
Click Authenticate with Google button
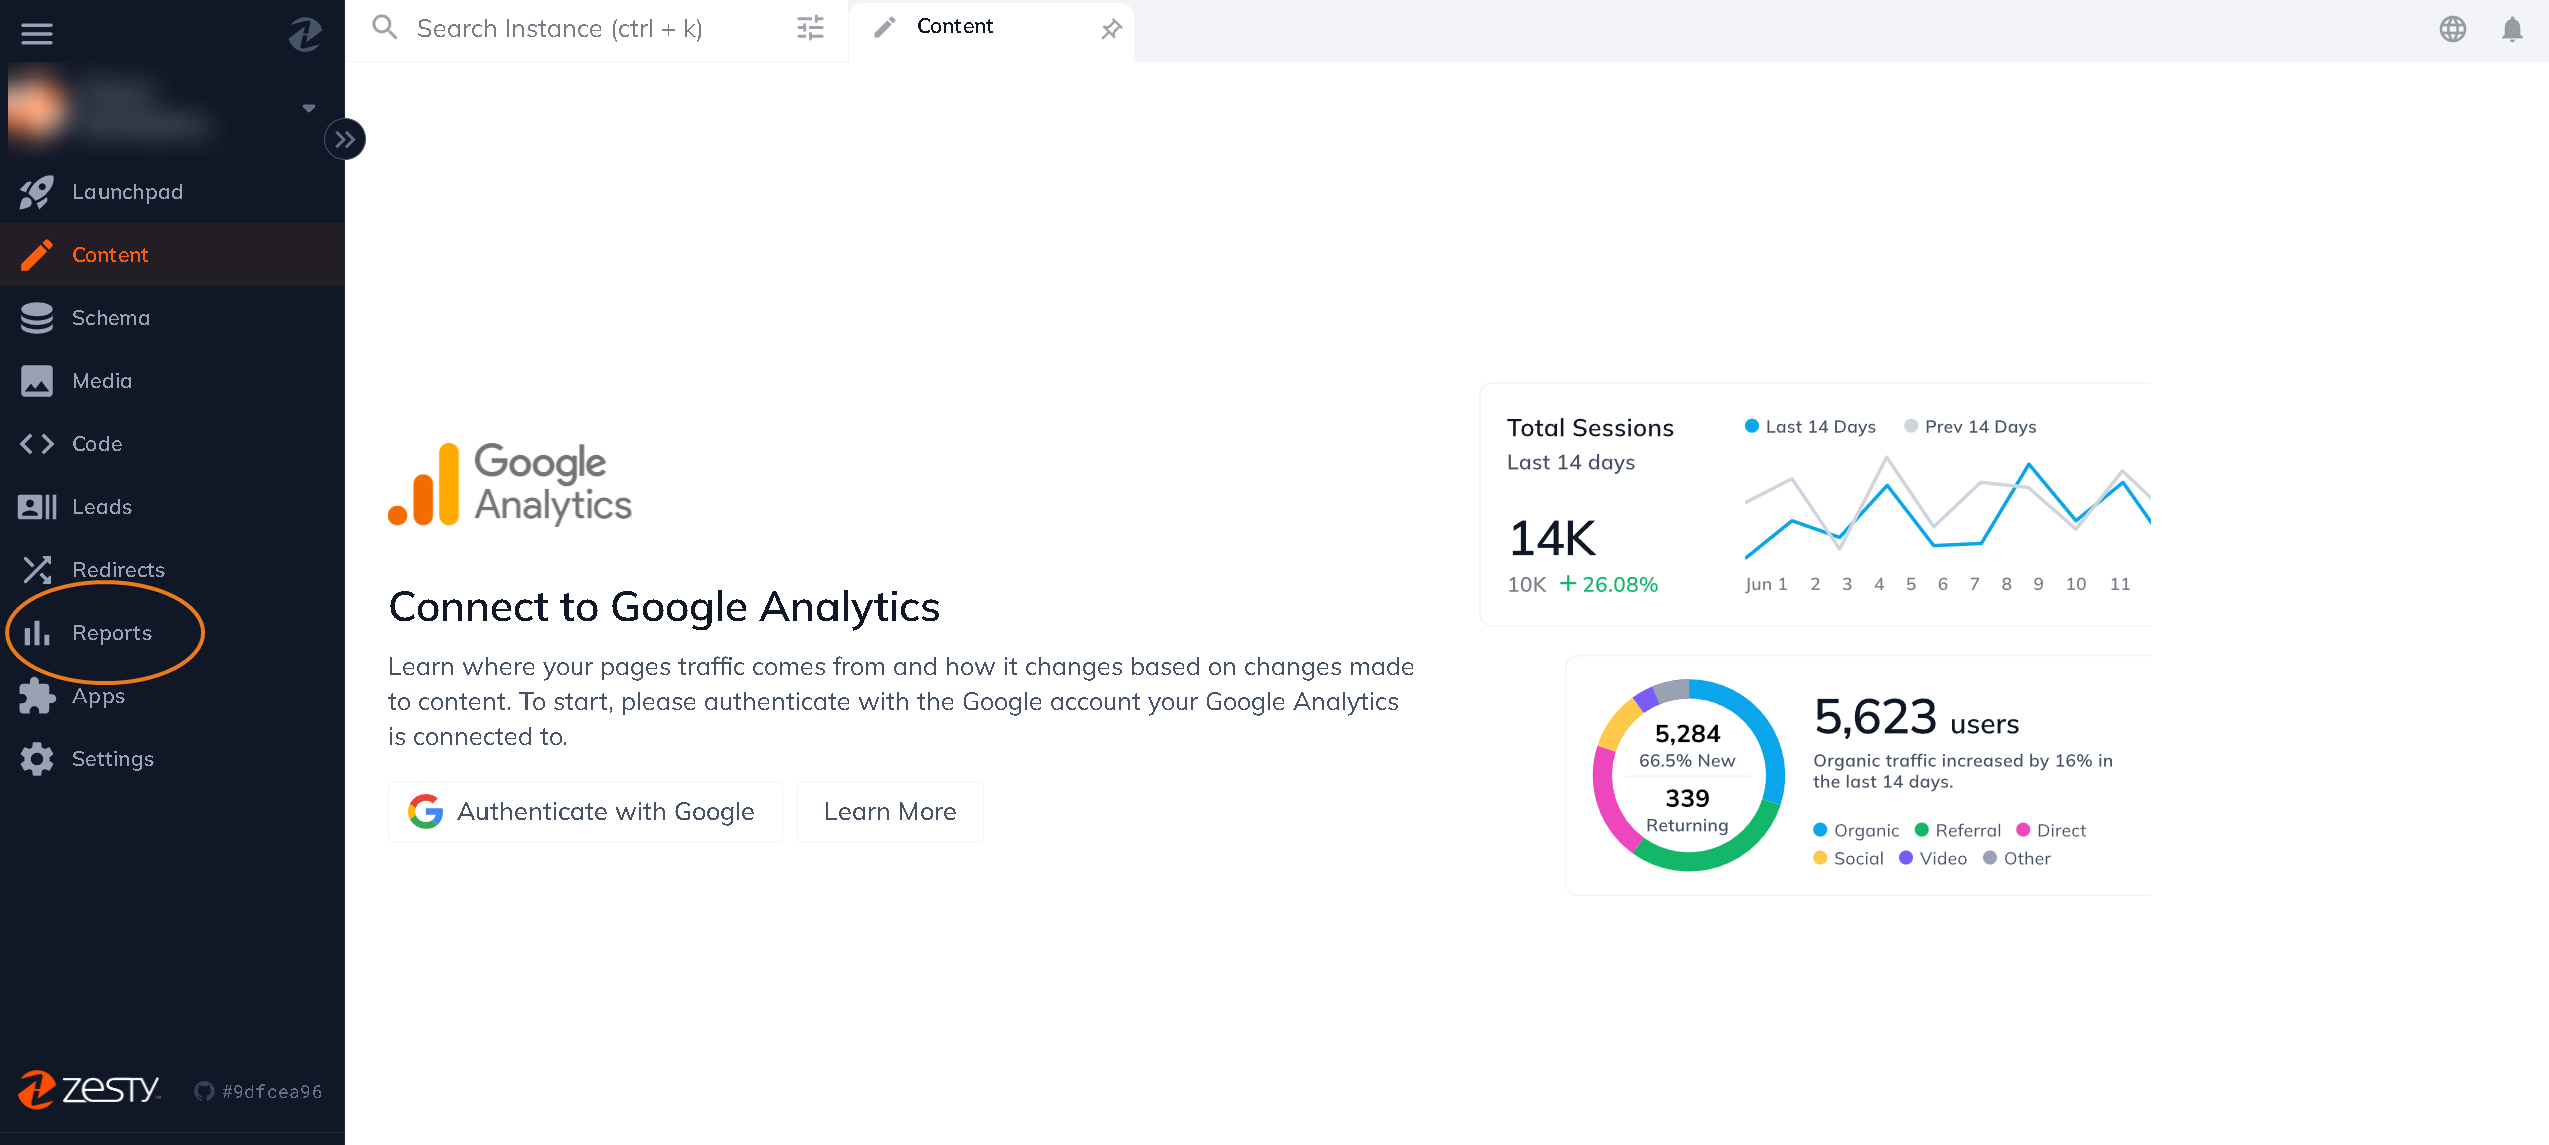[x=585, y=812]
